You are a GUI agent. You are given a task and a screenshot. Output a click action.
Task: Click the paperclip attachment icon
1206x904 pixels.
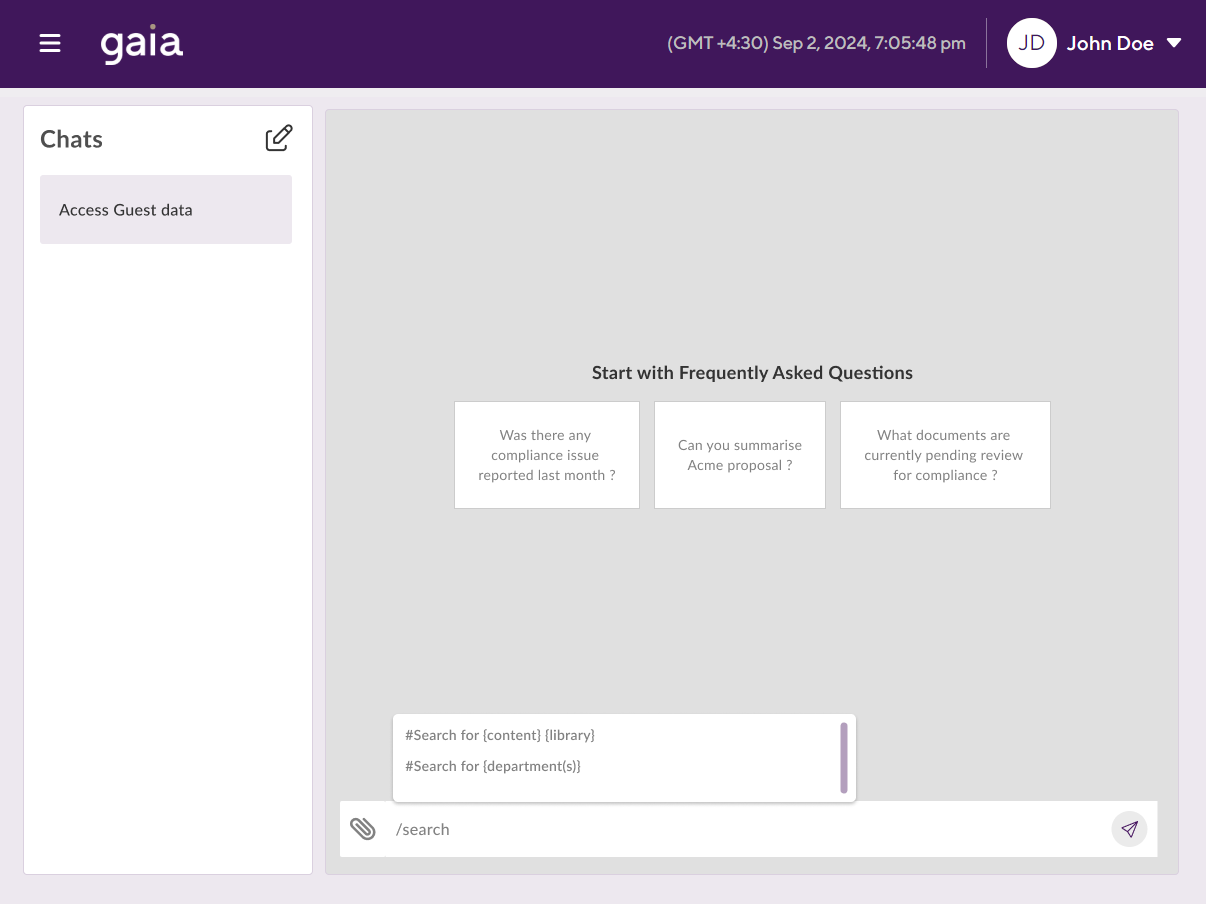(363, 829)
